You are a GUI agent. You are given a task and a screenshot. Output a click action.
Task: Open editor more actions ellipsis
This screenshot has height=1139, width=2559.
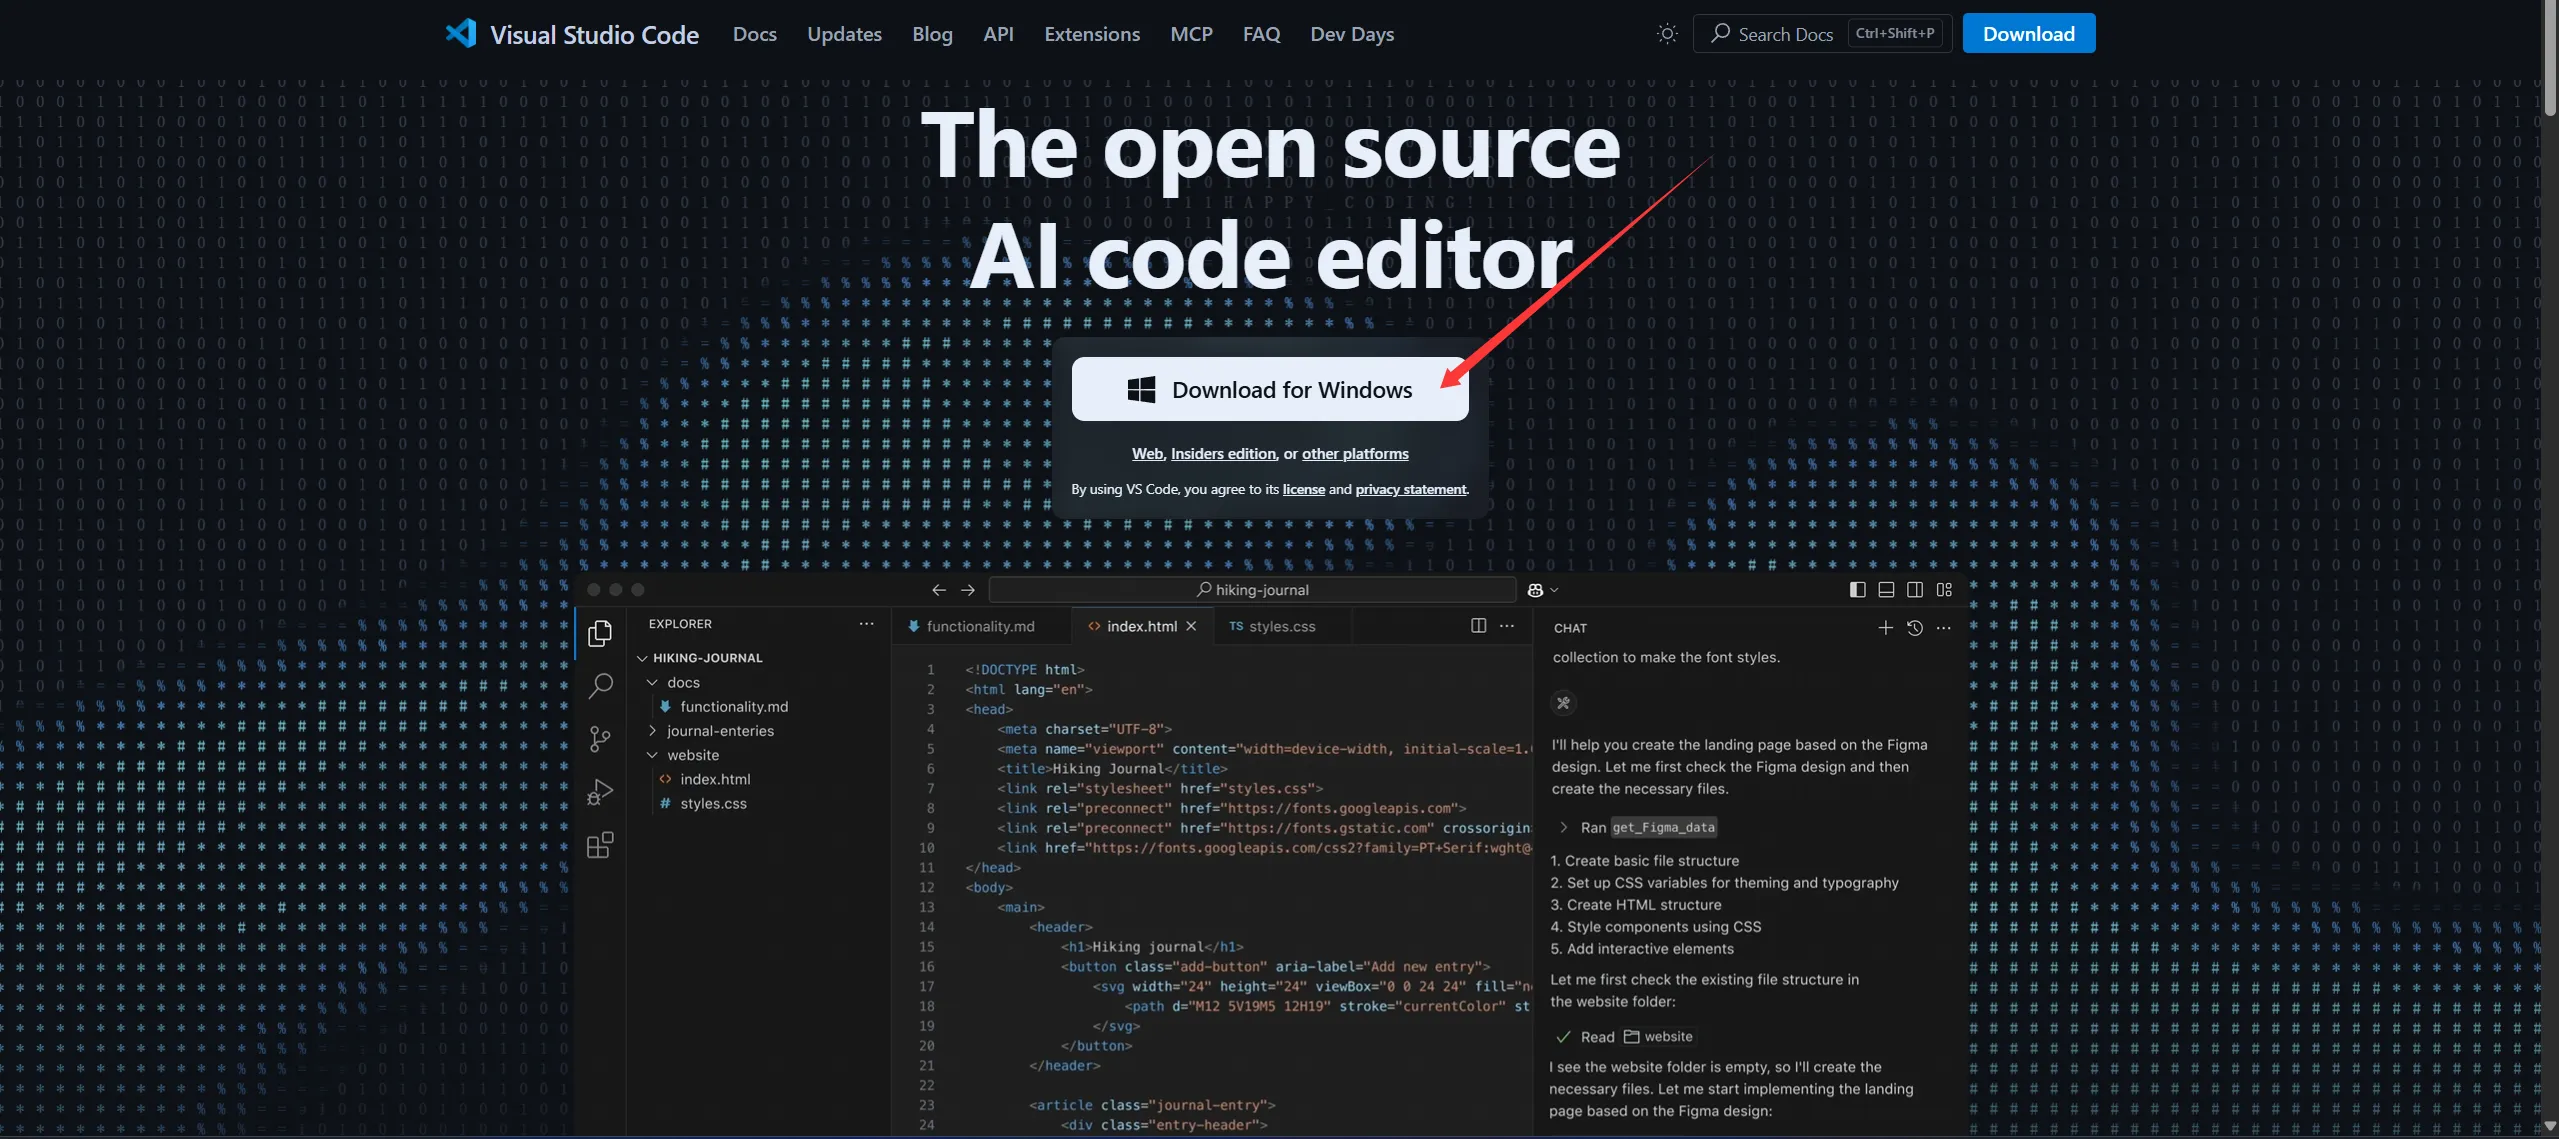(1507, 626)
